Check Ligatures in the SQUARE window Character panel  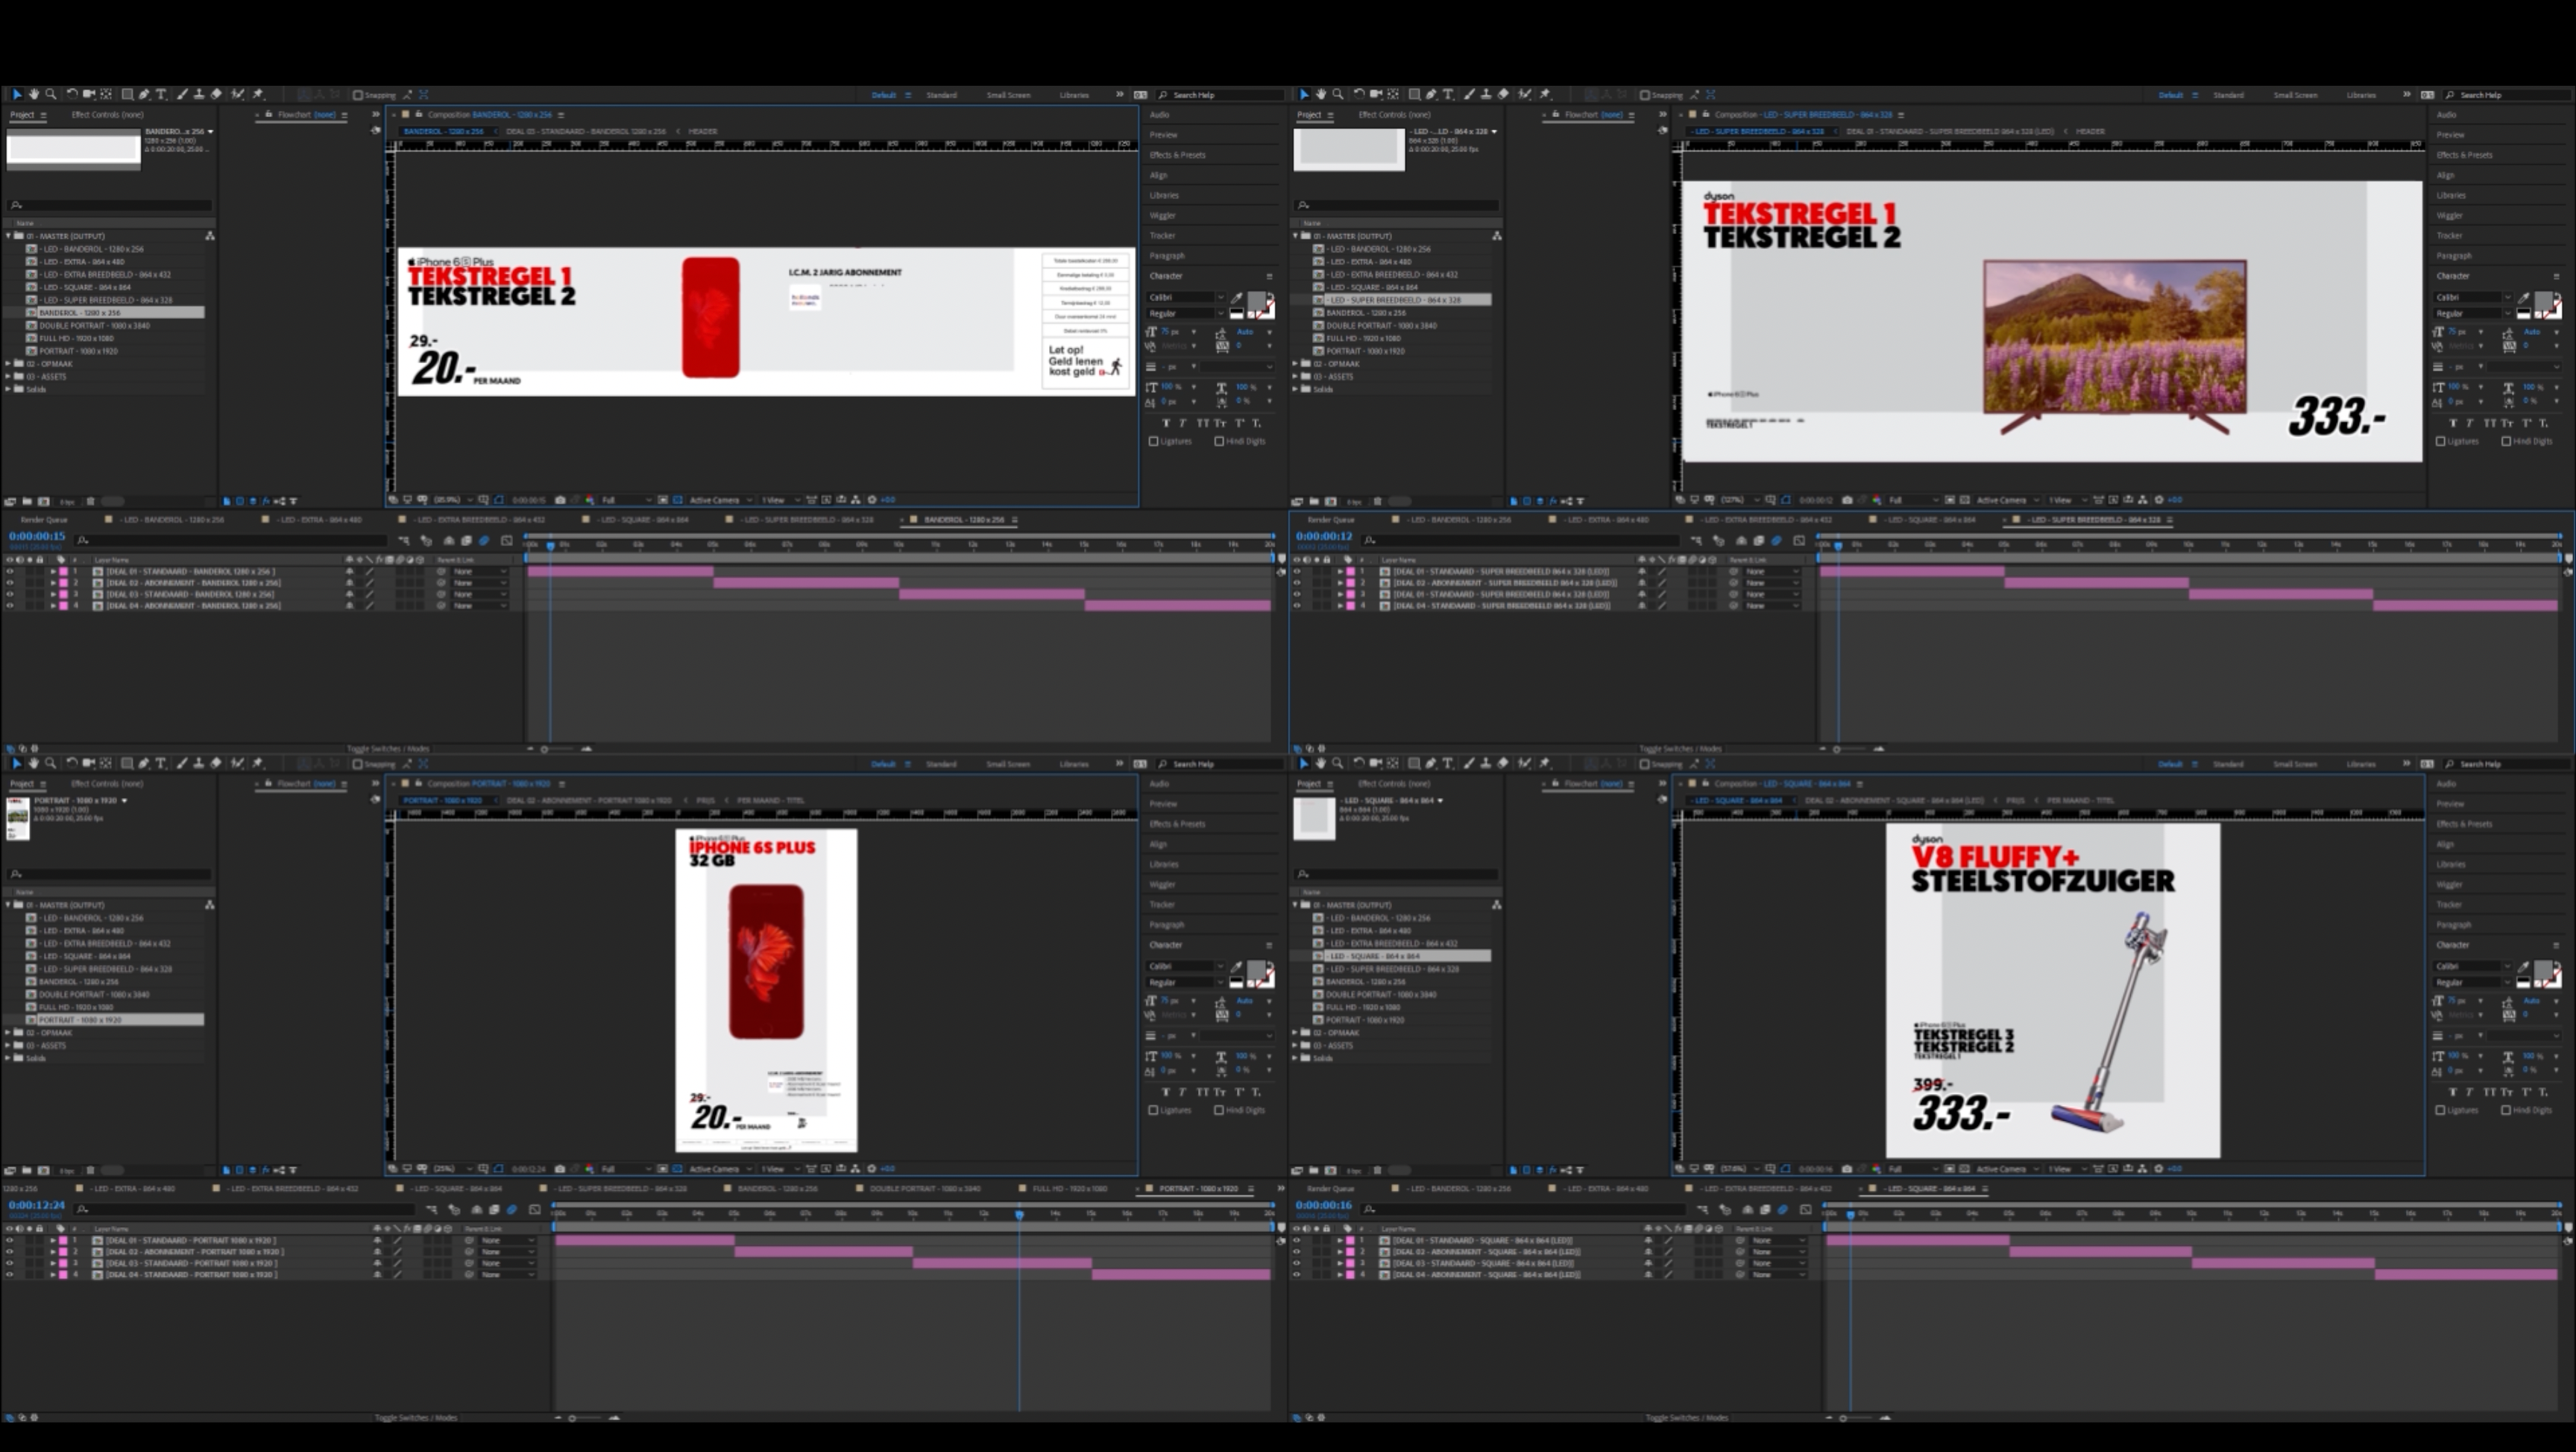coord(2441,1110)
